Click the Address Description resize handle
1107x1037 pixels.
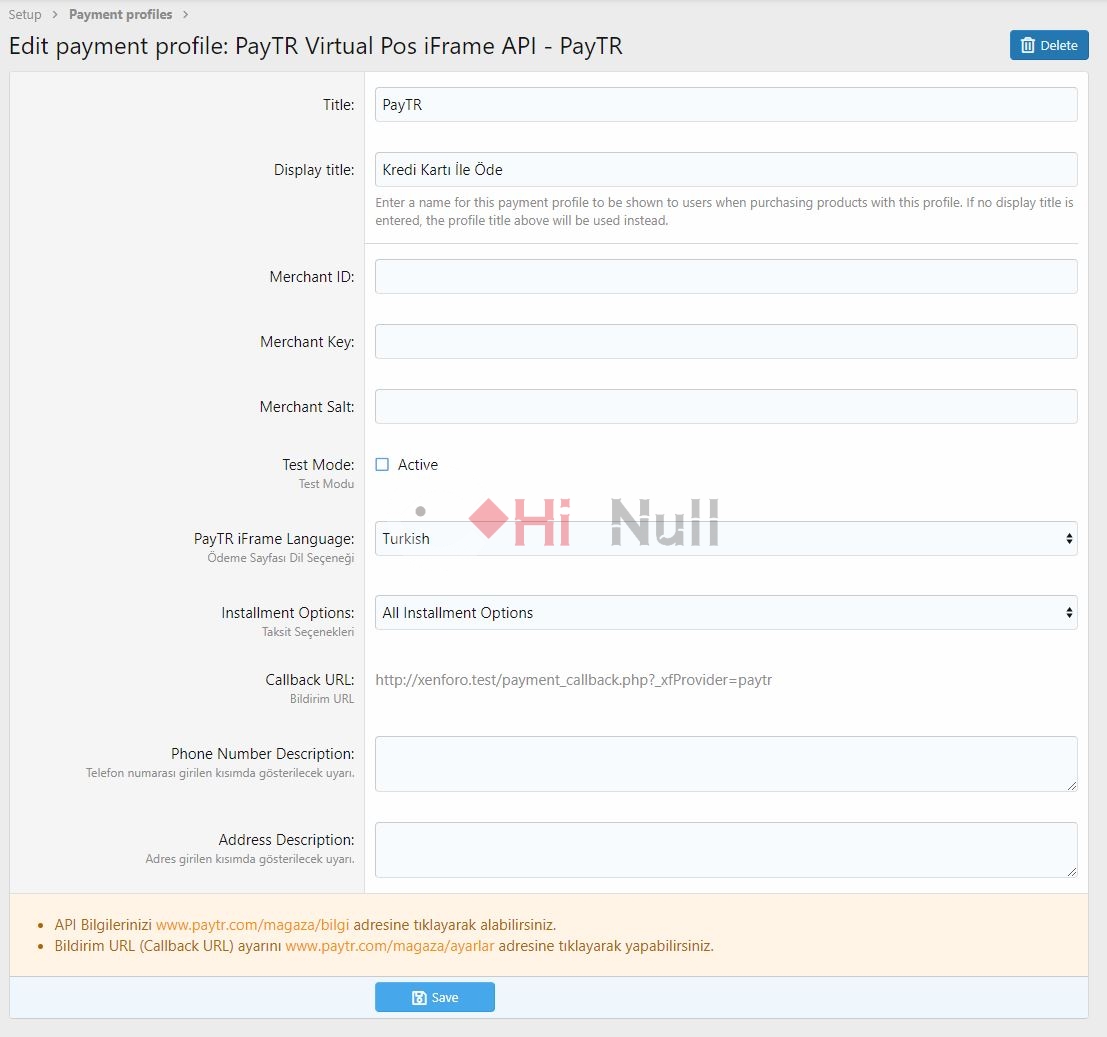pos(1072,872)
